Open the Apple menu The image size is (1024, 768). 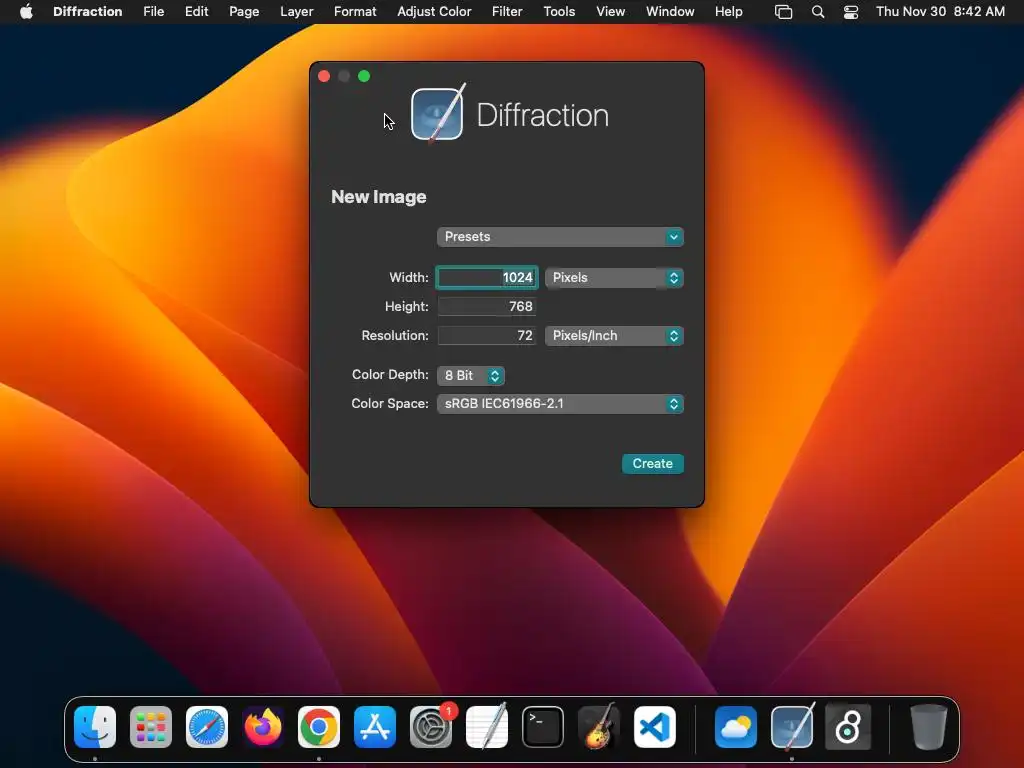tap(26, 12)
